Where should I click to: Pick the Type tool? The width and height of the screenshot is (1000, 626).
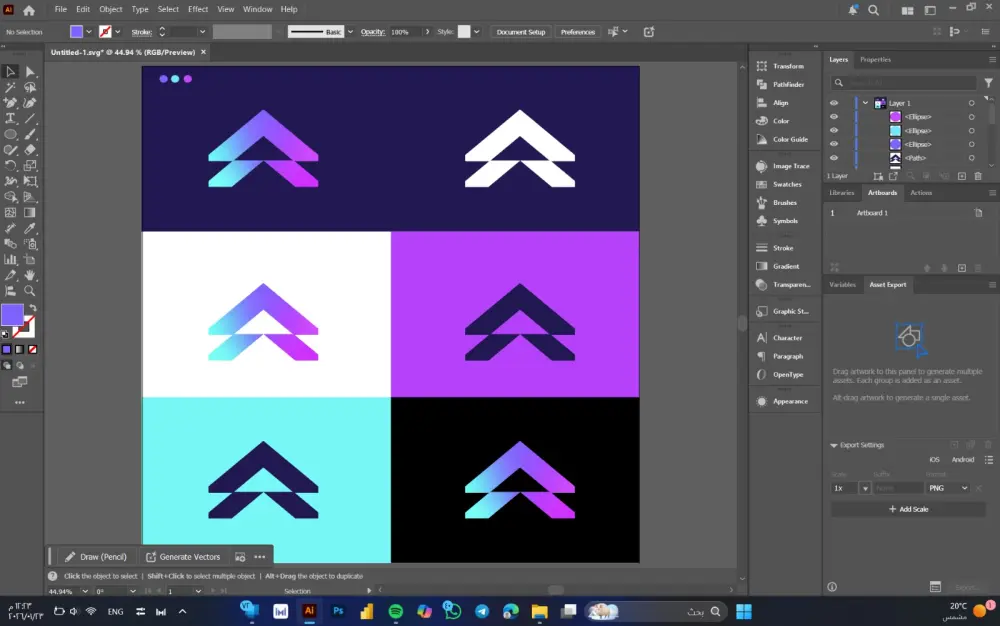(11, 119)
